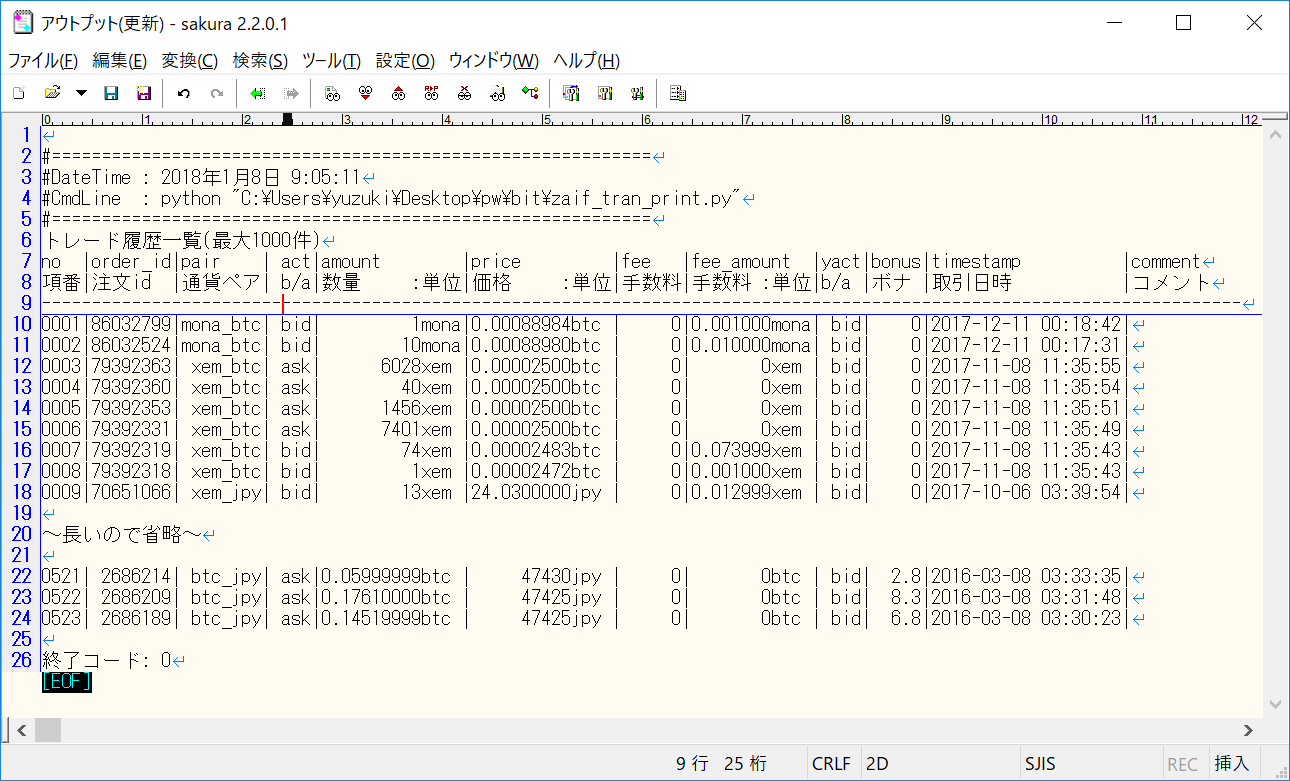Open the Find dialog

pos(331,92)
